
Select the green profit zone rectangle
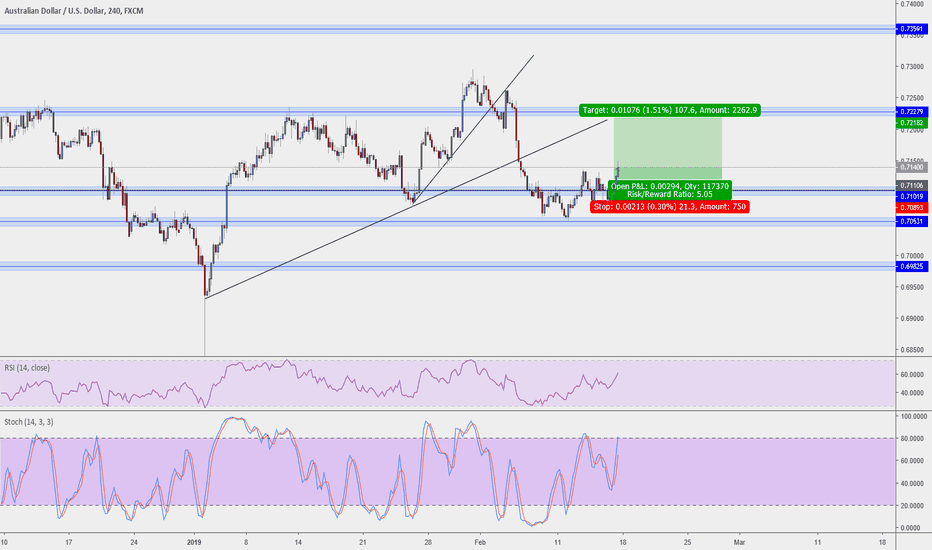(x=668, y=149)
